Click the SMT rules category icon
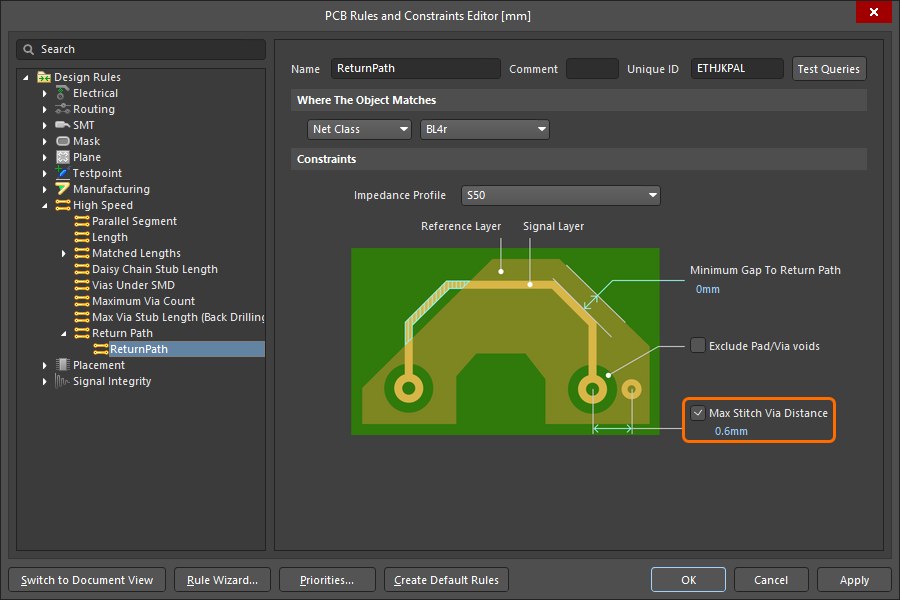The image size is (900, 600). tap(63, 125)
